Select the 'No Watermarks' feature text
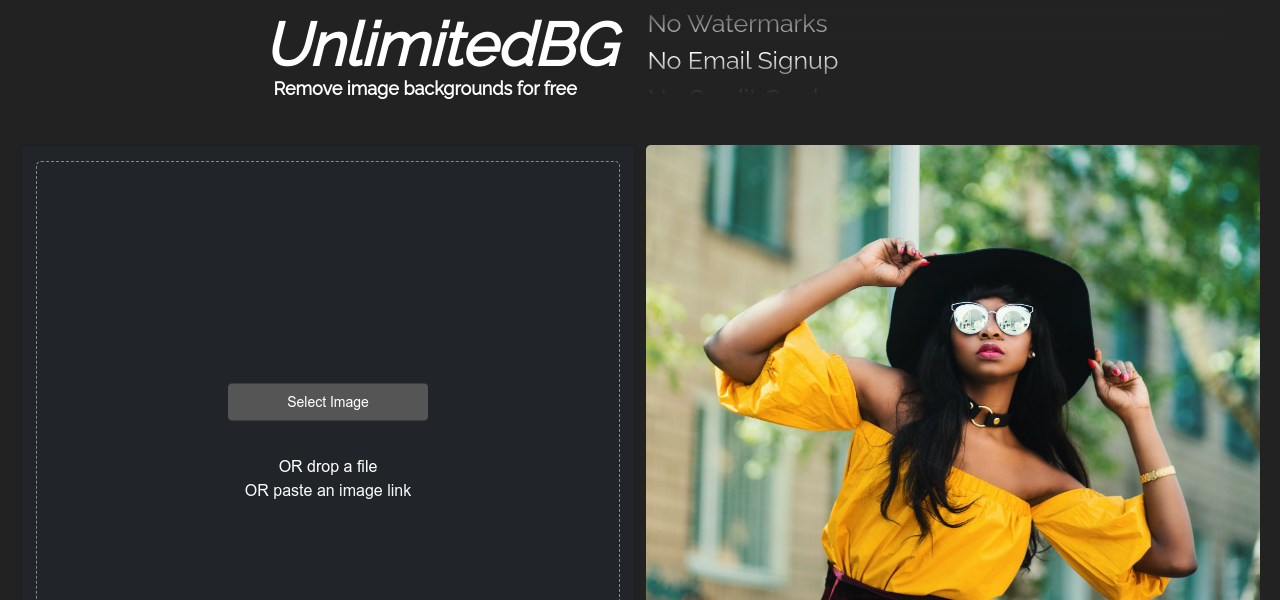 coord(737,24)
